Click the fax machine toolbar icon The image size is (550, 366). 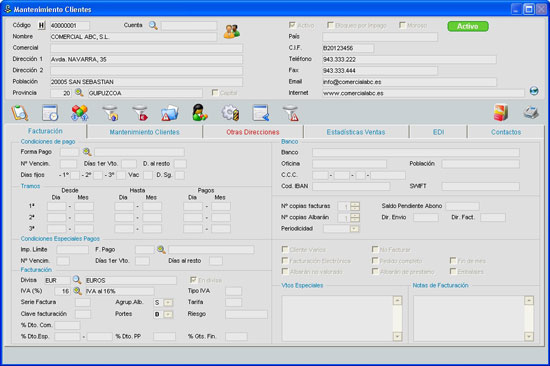[531, 113]
